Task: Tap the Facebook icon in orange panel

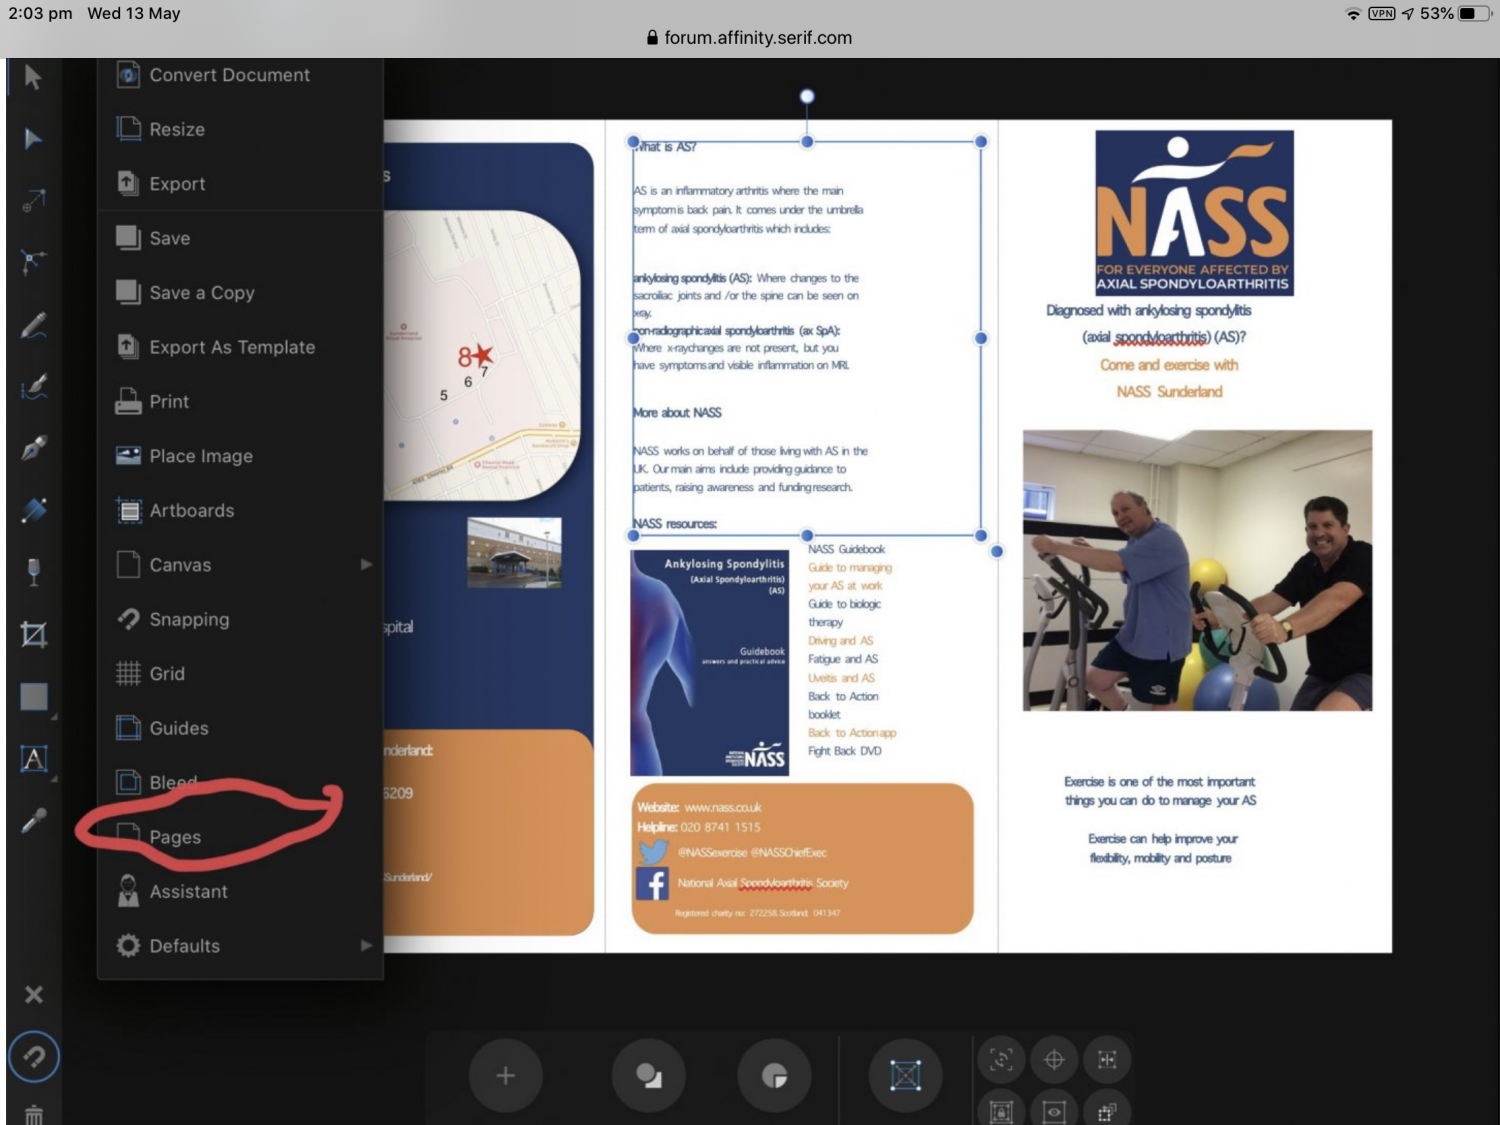Action: (652, 884)
